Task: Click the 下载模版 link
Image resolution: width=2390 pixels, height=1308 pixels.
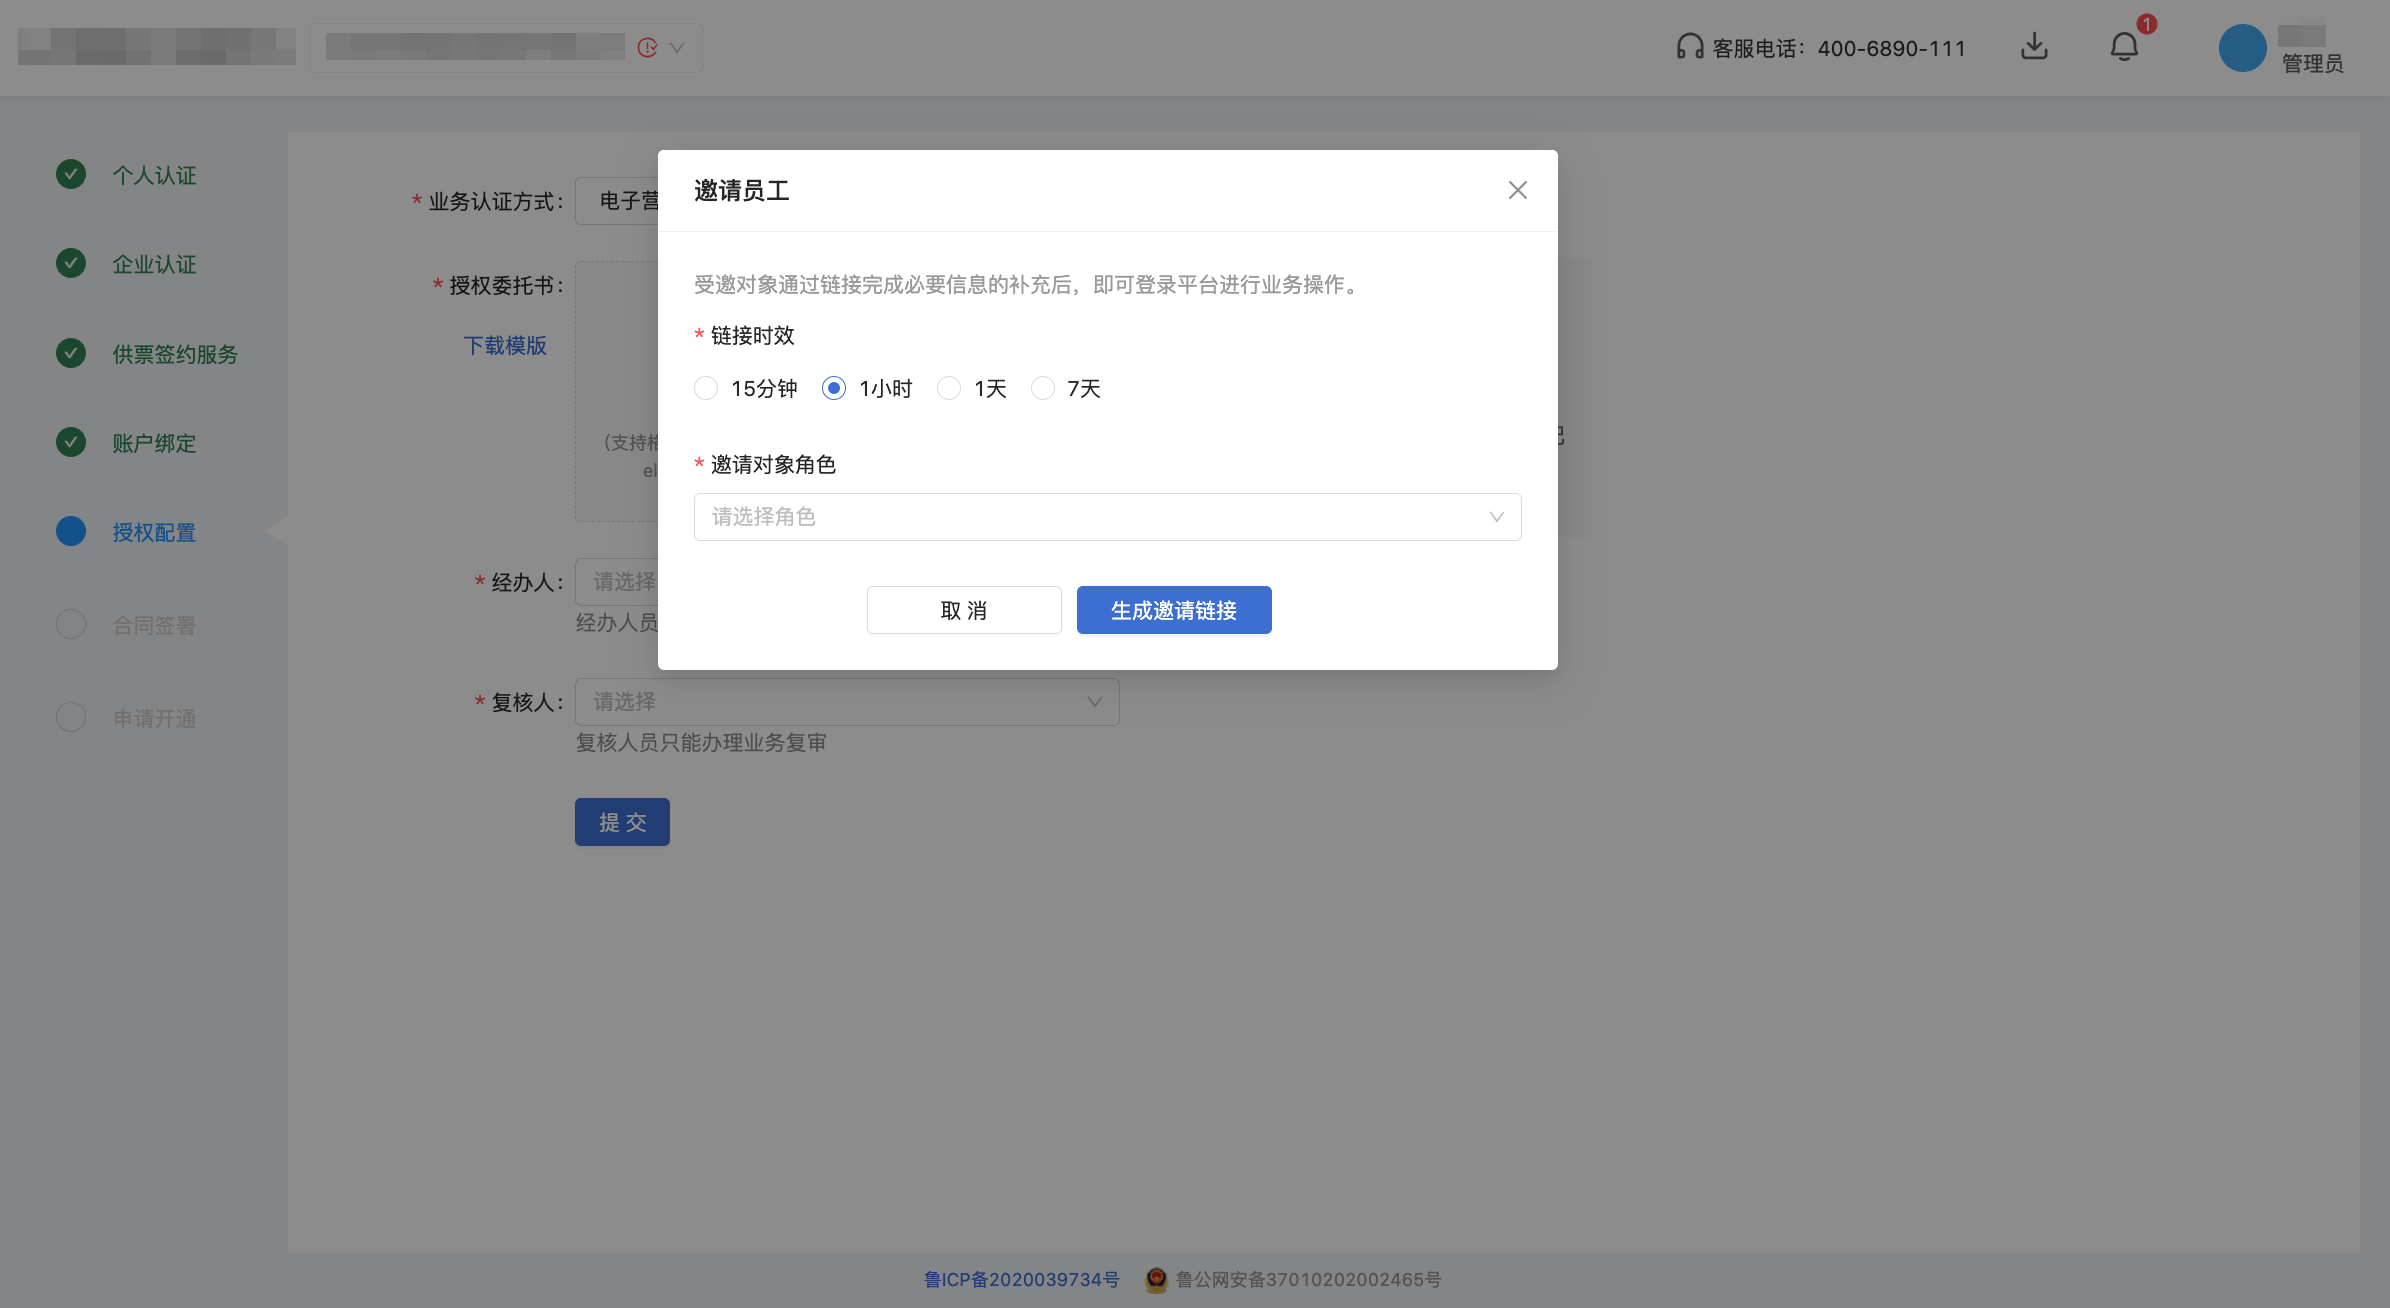Action: point(505,346)
